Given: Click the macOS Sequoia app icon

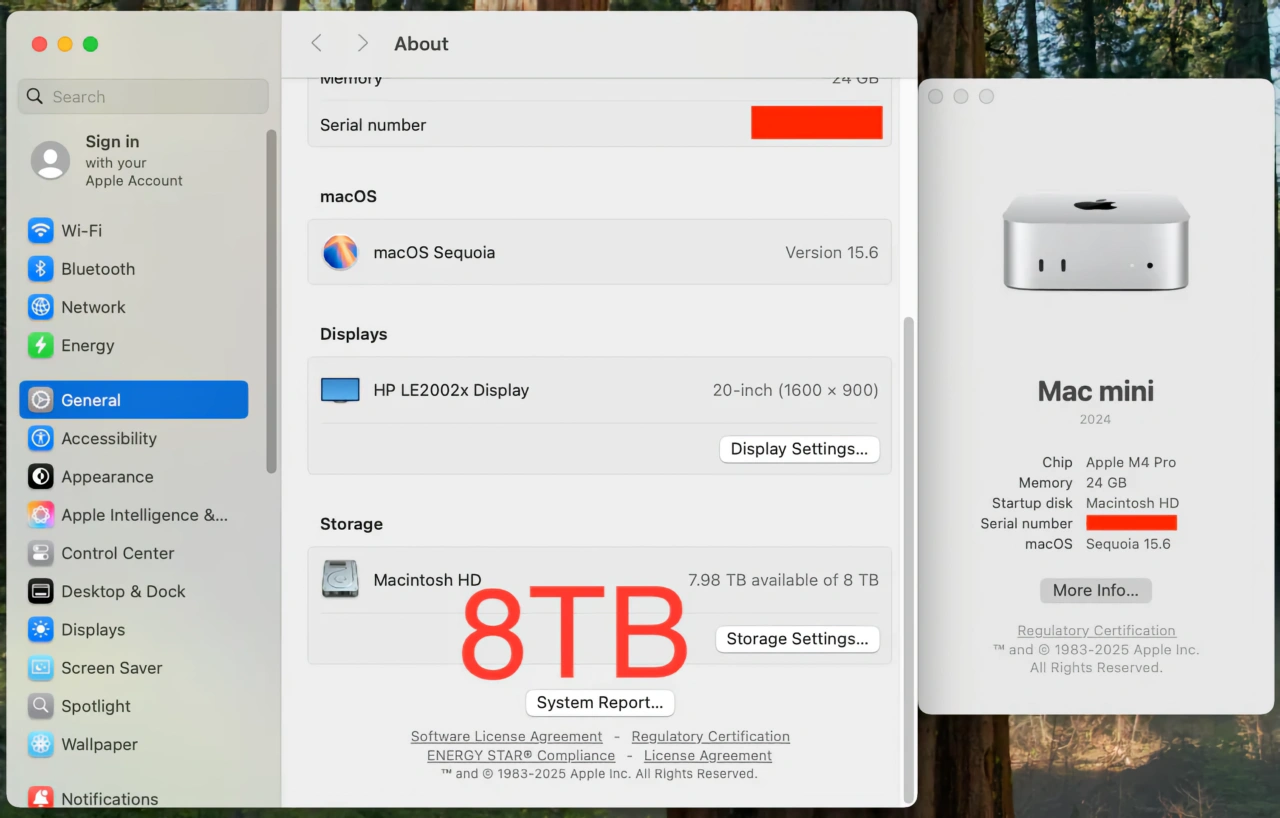Looking at the screenshot, I should tap(340, 252).
